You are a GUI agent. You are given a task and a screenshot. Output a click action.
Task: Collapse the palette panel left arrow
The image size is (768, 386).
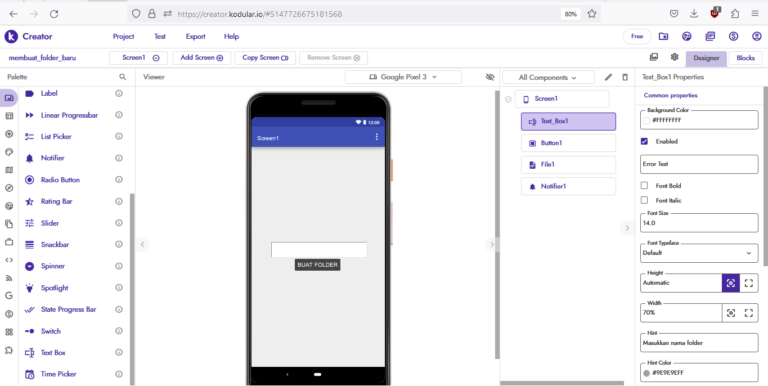pyautogui.click(x=142, y=244)
